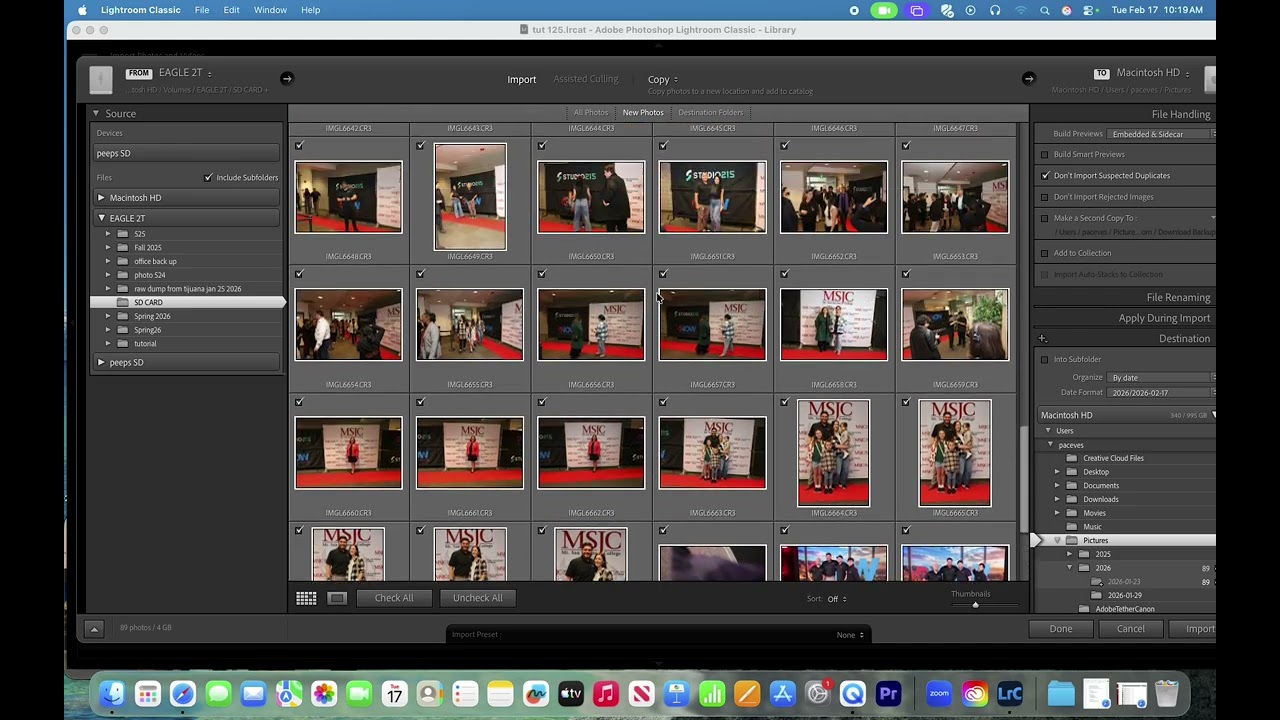1280x720 pixels.
Task: Expand the File Renaming panel
Action: (x=1178, y=298)
